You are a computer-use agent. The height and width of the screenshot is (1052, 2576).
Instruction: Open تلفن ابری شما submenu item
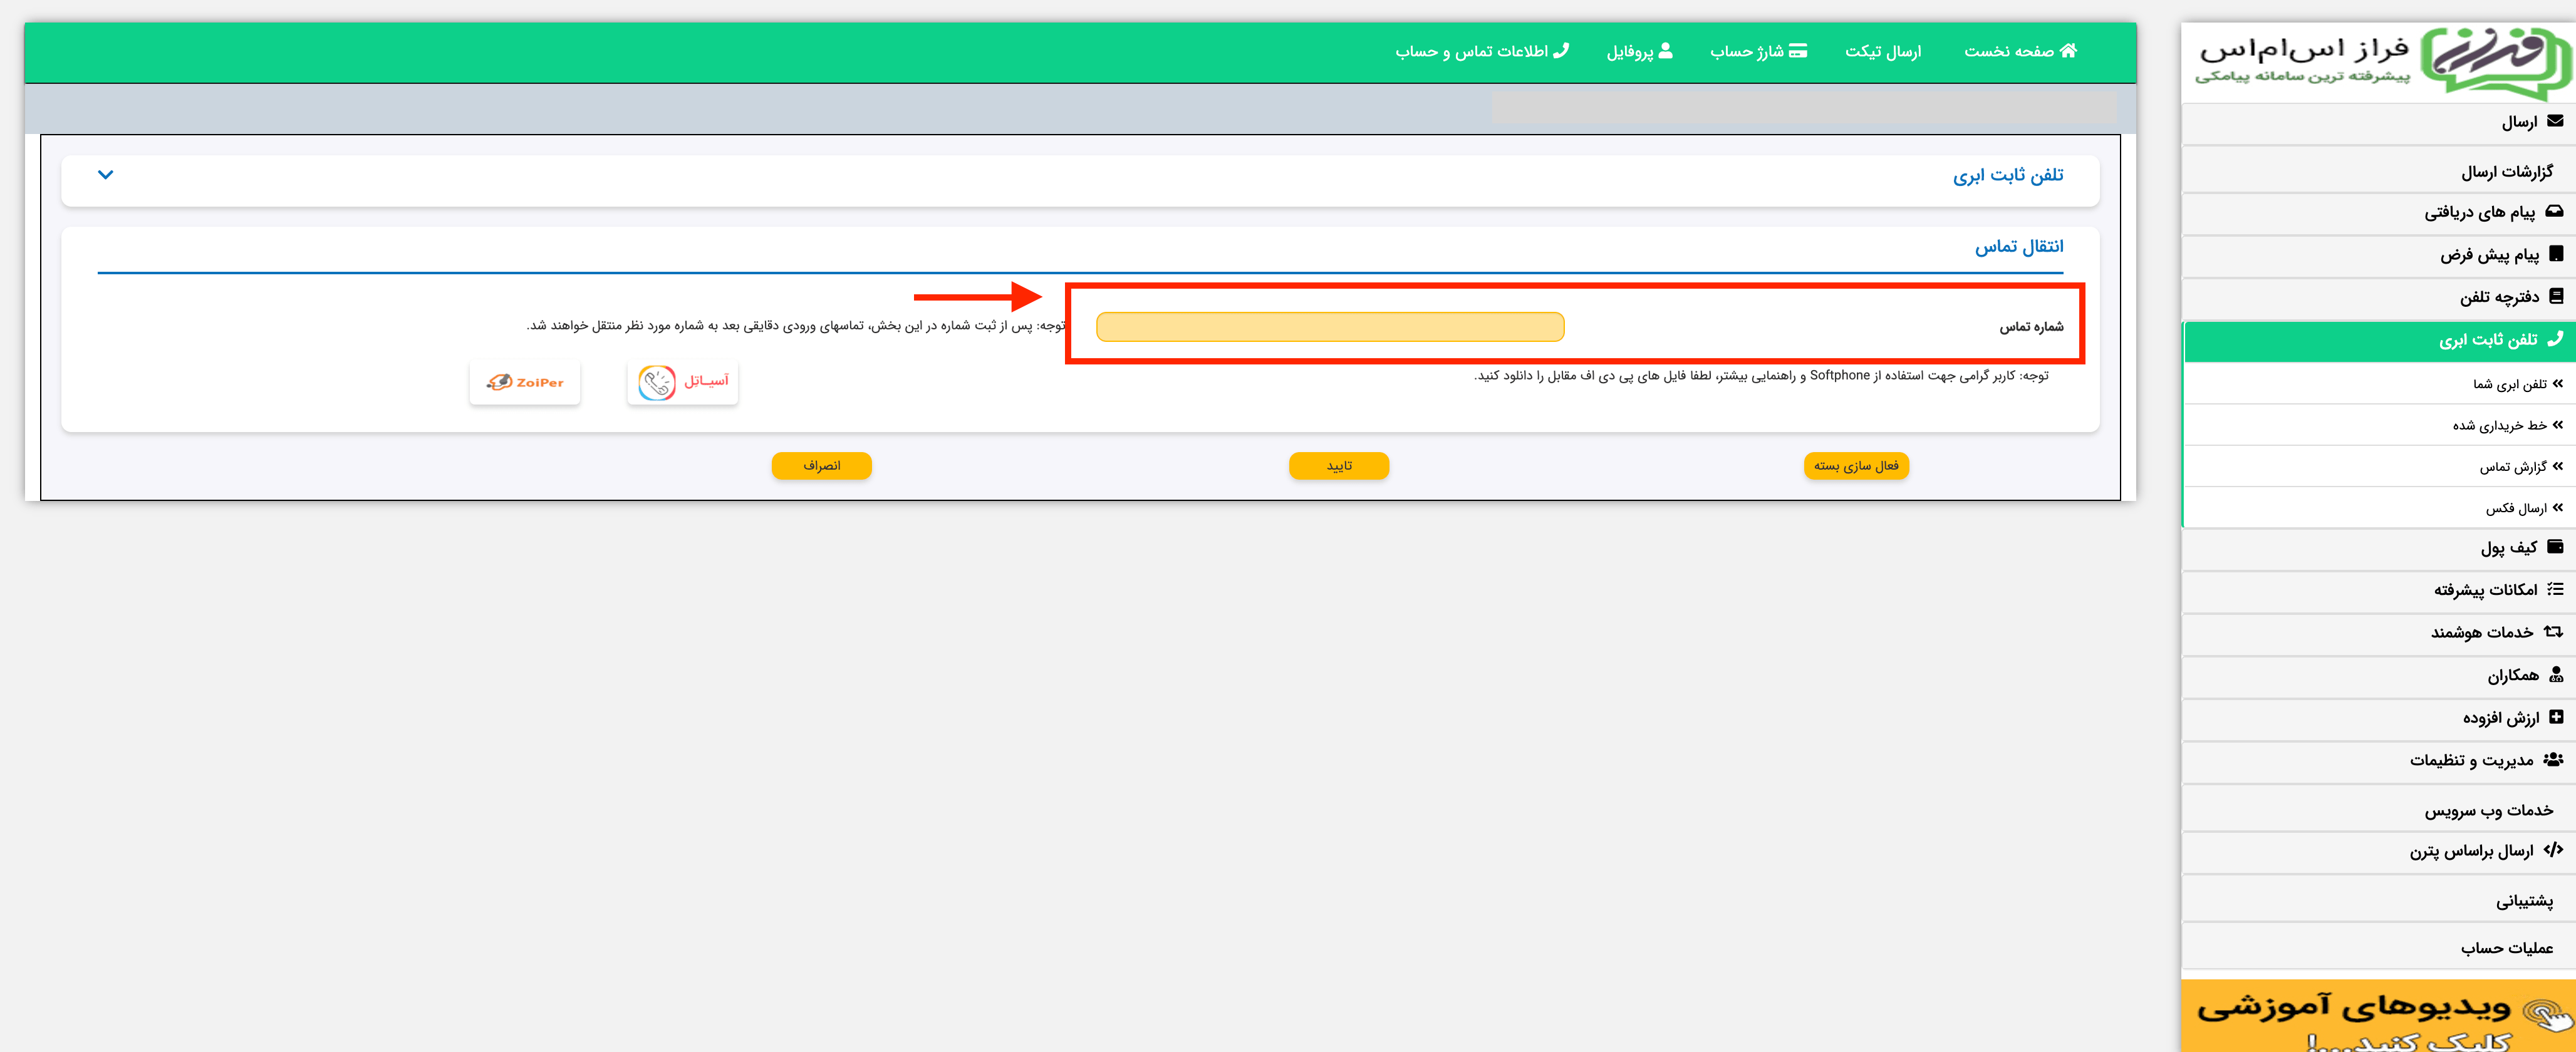pos(2380,384)
